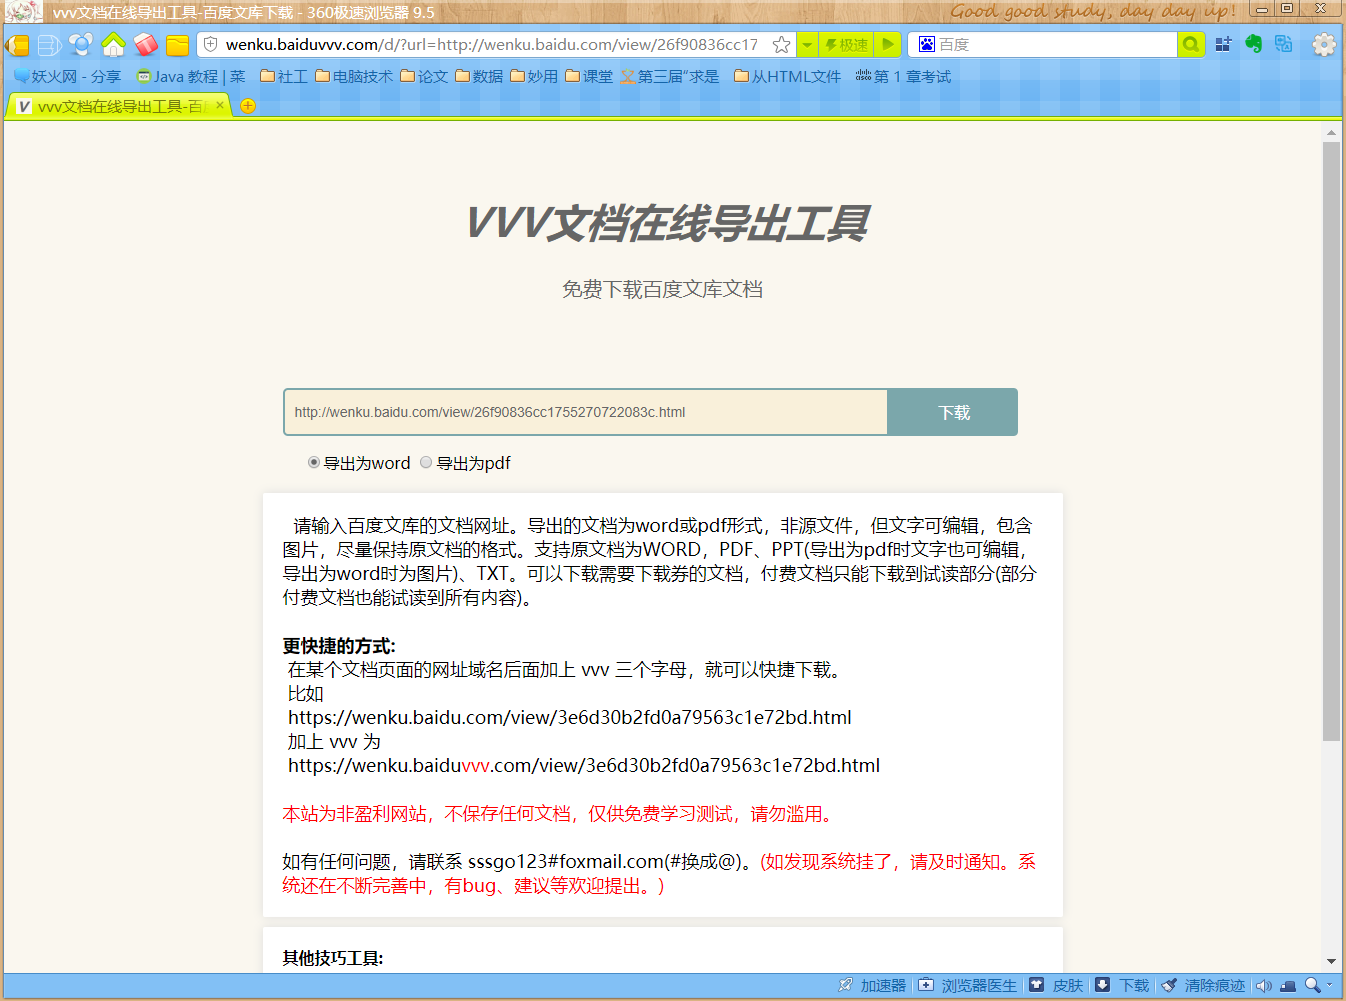Open the translate extension icon
This screenshot has width=1346, height=1001.
tap(1284, 44)
